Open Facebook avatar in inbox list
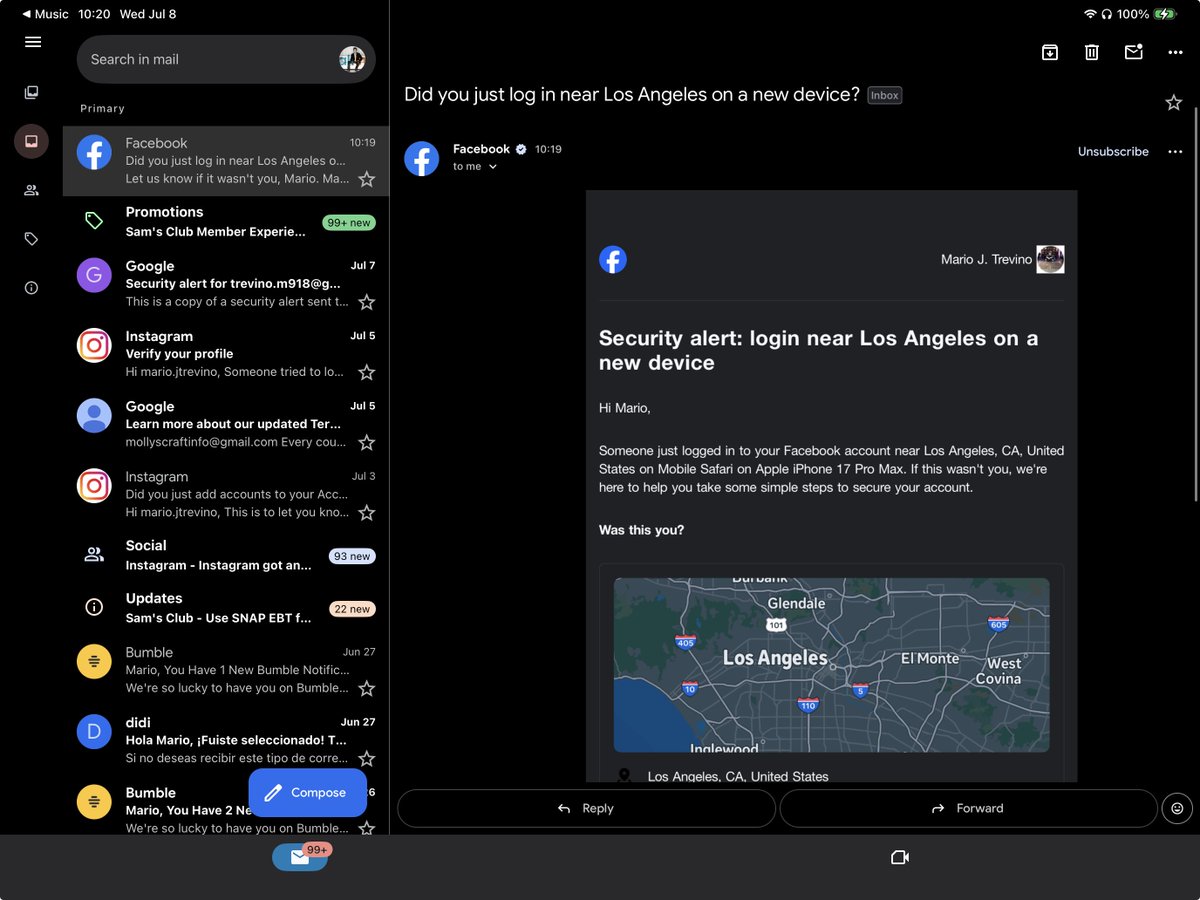The width and height of the screenshot is (1200, 900). (x=94, y=153)
